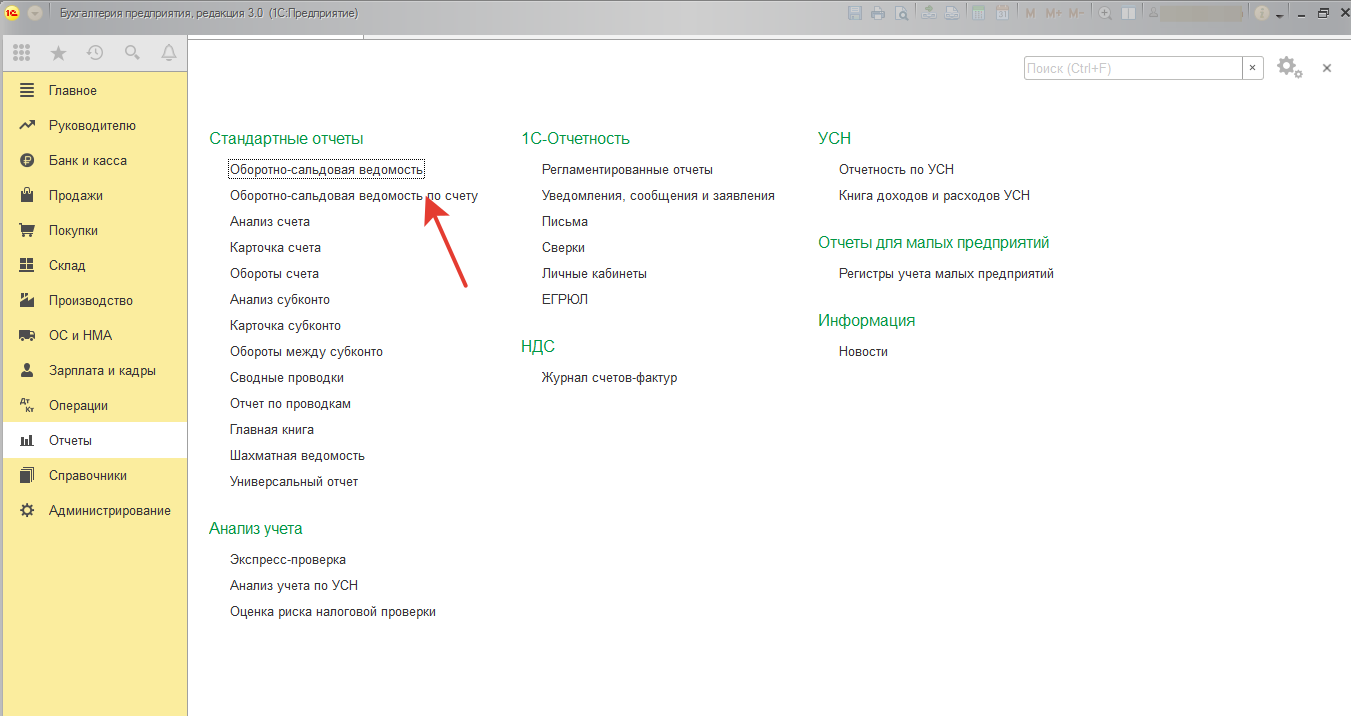Open Оценка риска налоговой проверки
Viewport: 1351px width, 716px height.
pos(333,611)
